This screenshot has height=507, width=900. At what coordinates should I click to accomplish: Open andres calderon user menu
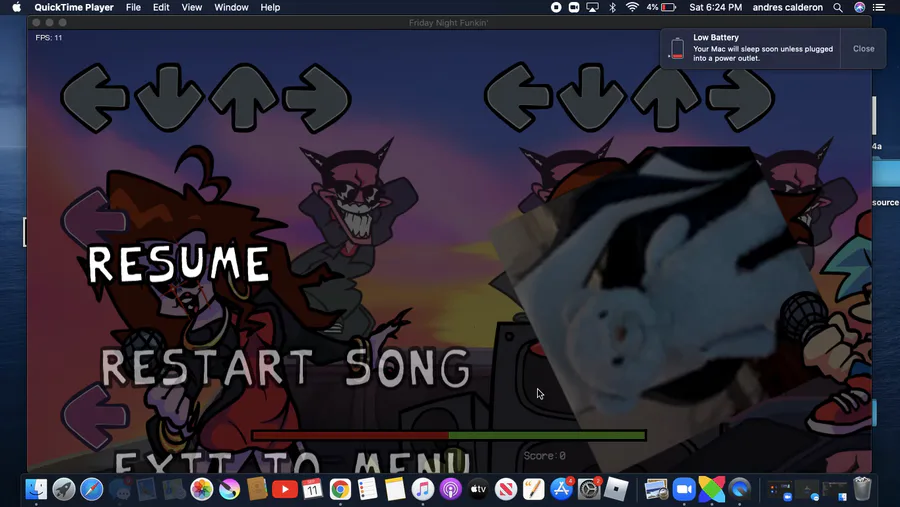coord(788,7)
